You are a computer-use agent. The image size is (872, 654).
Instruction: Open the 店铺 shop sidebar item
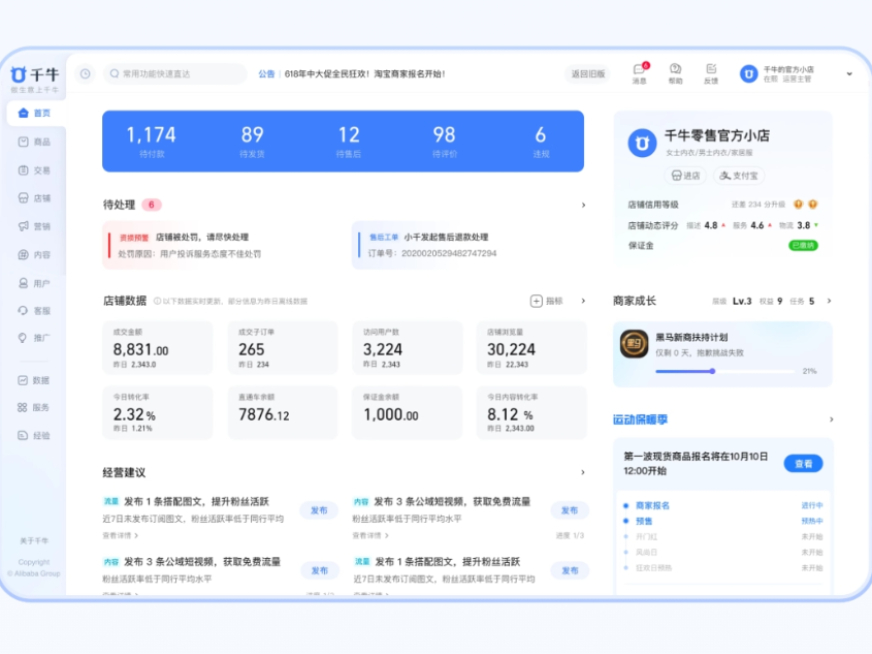pos(34,198)
